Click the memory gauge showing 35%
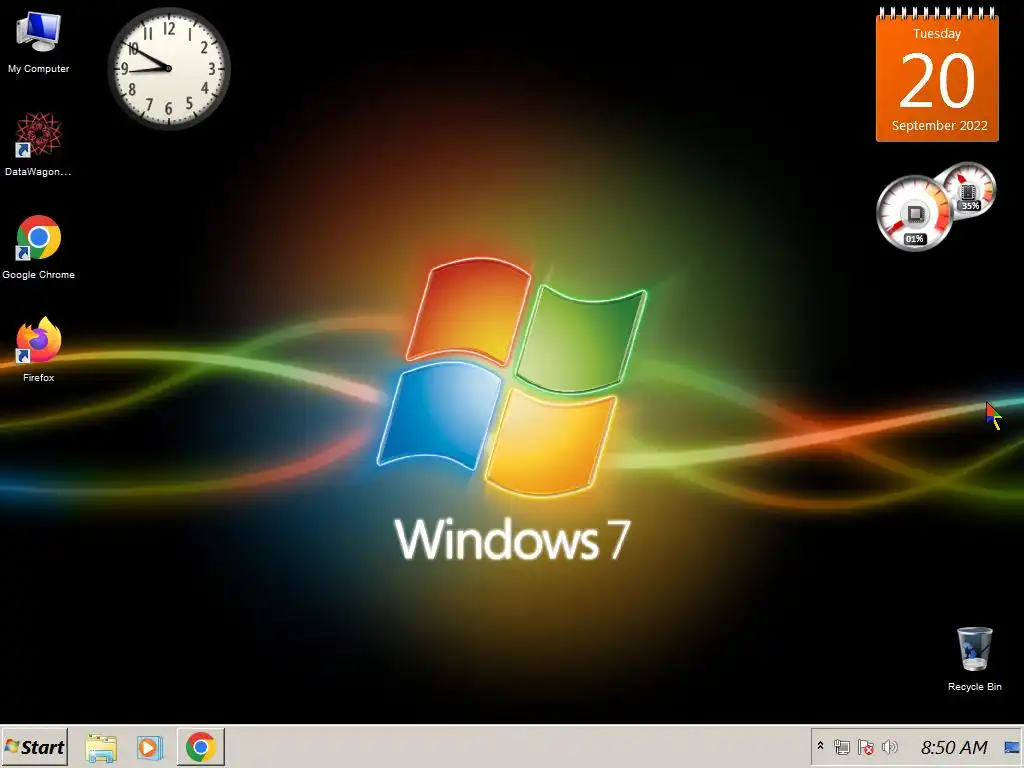Viewport: 1024px width, 768px height. click(x=968, y=190)
